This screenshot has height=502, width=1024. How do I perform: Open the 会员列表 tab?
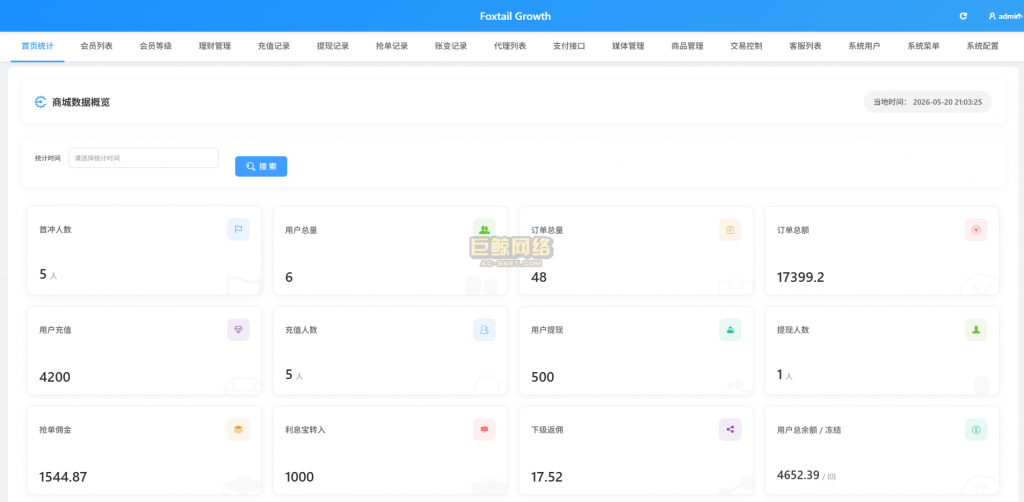tap(97, 46)
